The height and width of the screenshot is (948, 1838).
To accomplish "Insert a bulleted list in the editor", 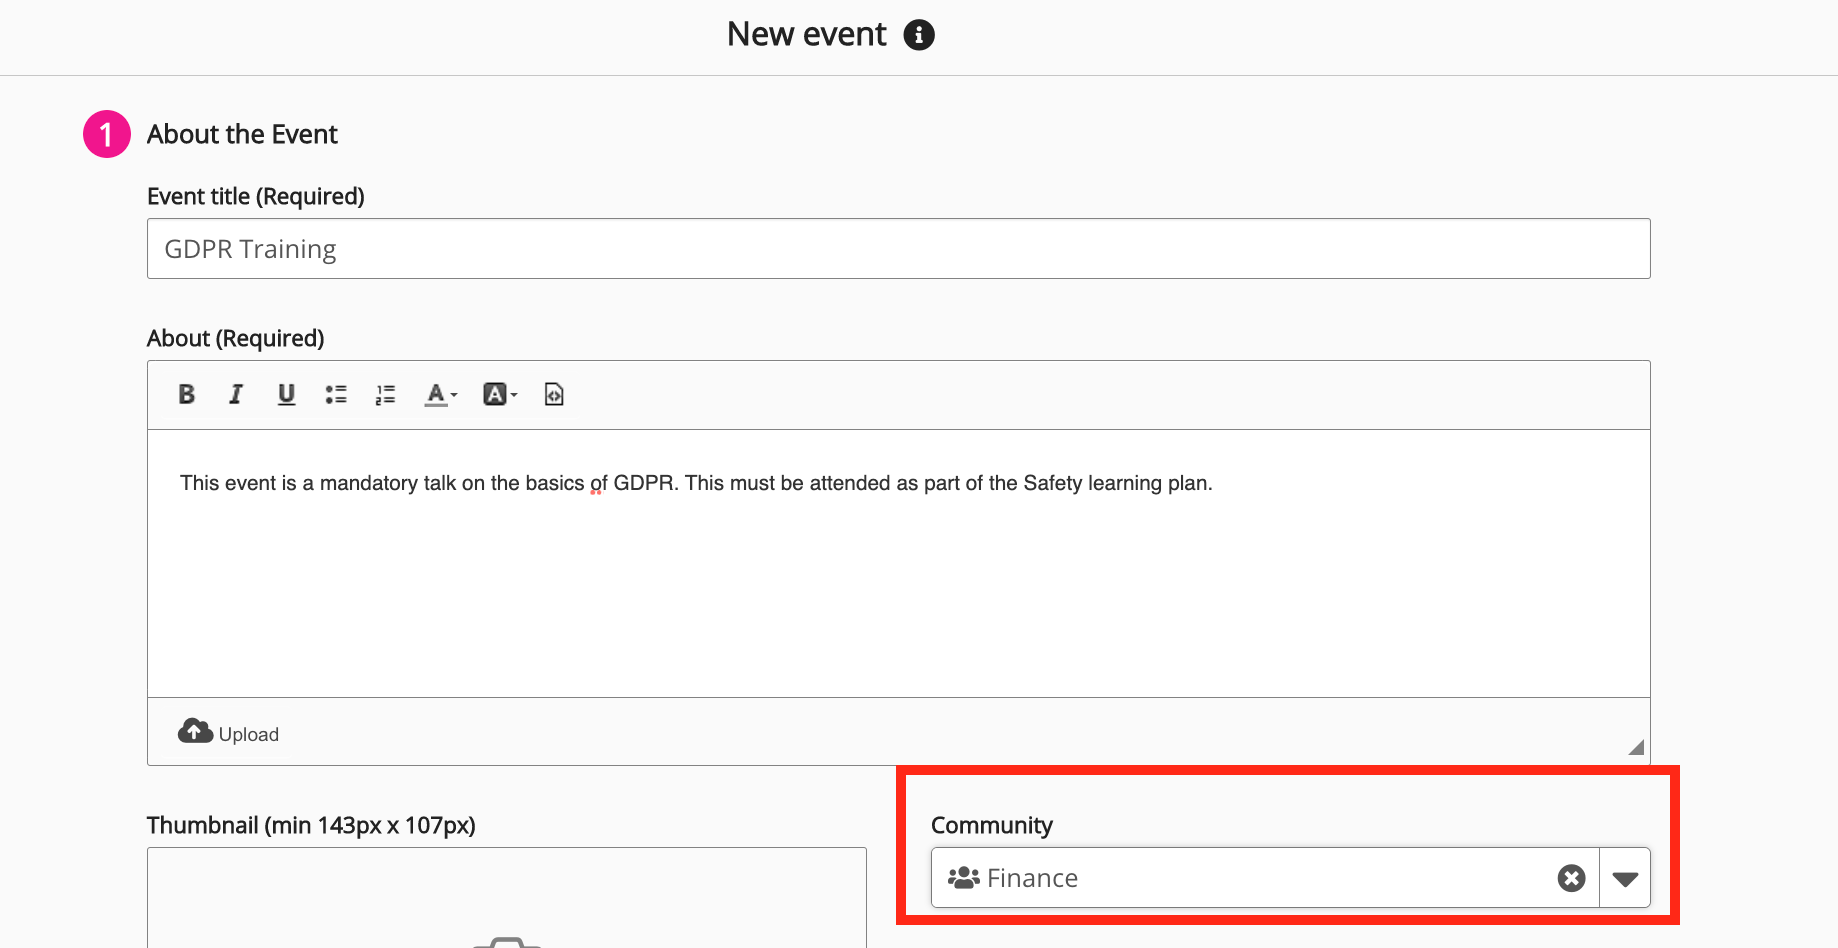I will (x=336, y=395).
